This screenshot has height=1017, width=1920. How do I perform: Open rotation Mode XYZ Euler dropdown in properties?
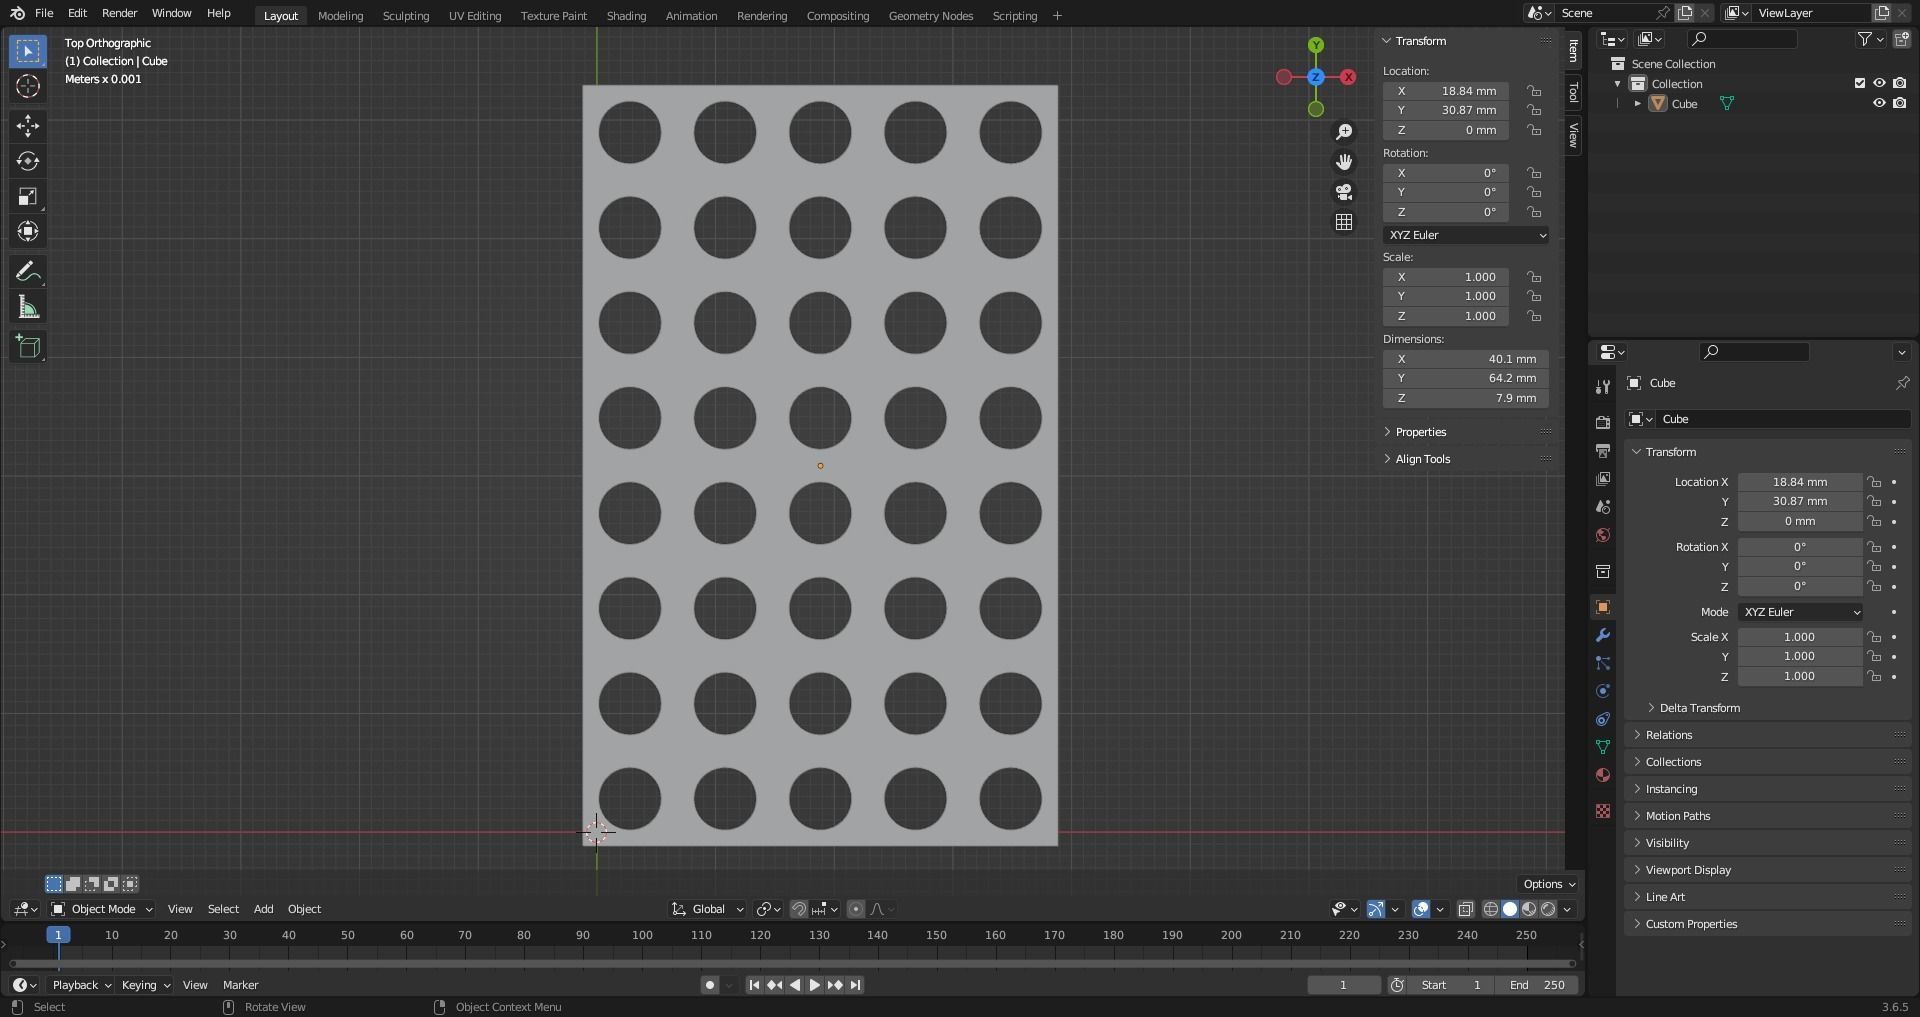point(1800,612)
